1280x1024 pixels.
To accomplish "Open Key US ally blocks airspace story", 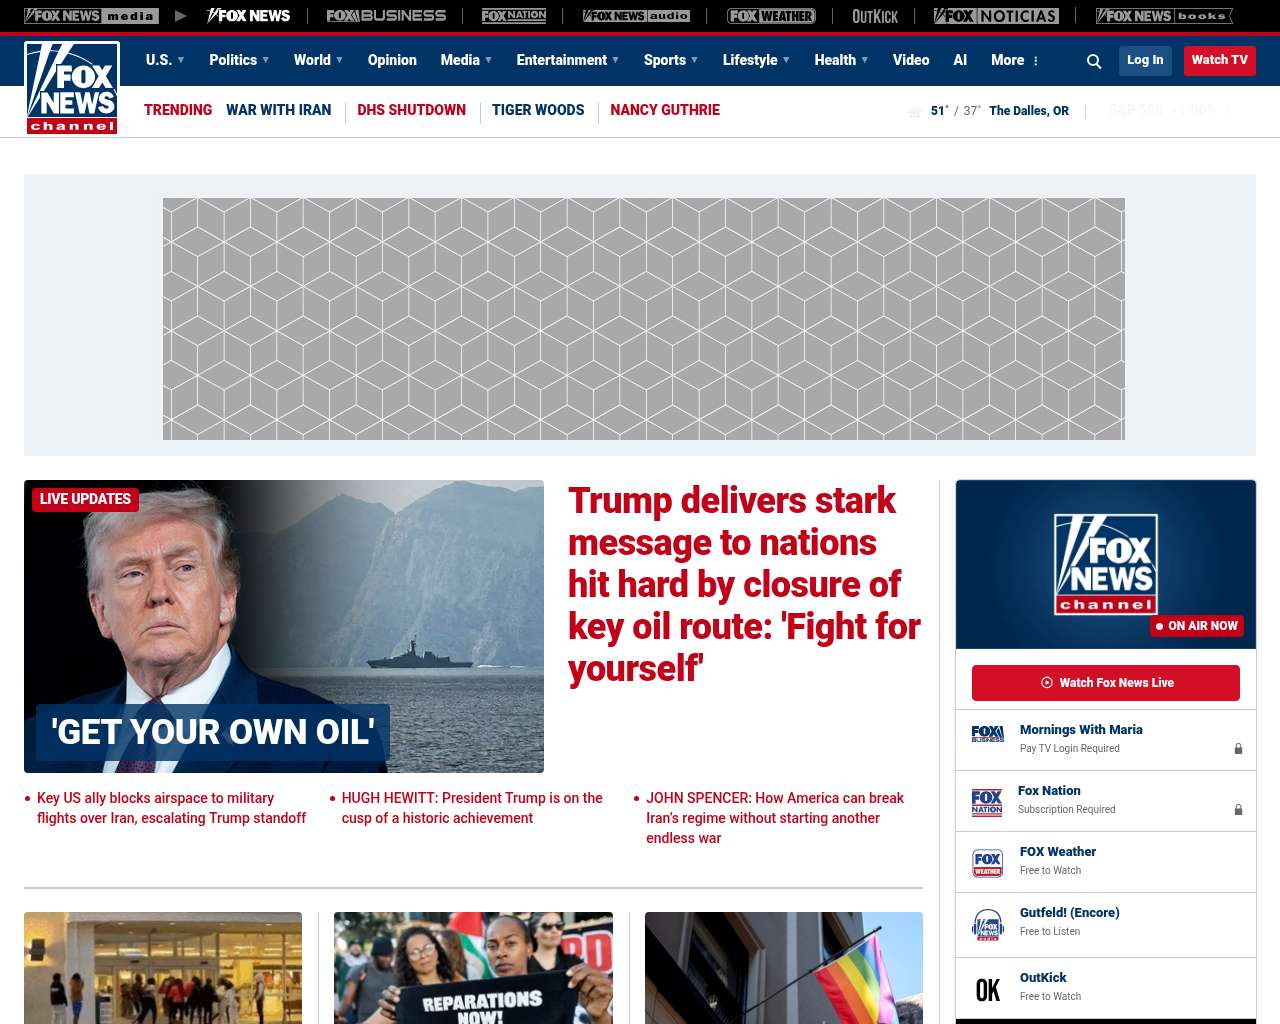I will coord(171,808).
